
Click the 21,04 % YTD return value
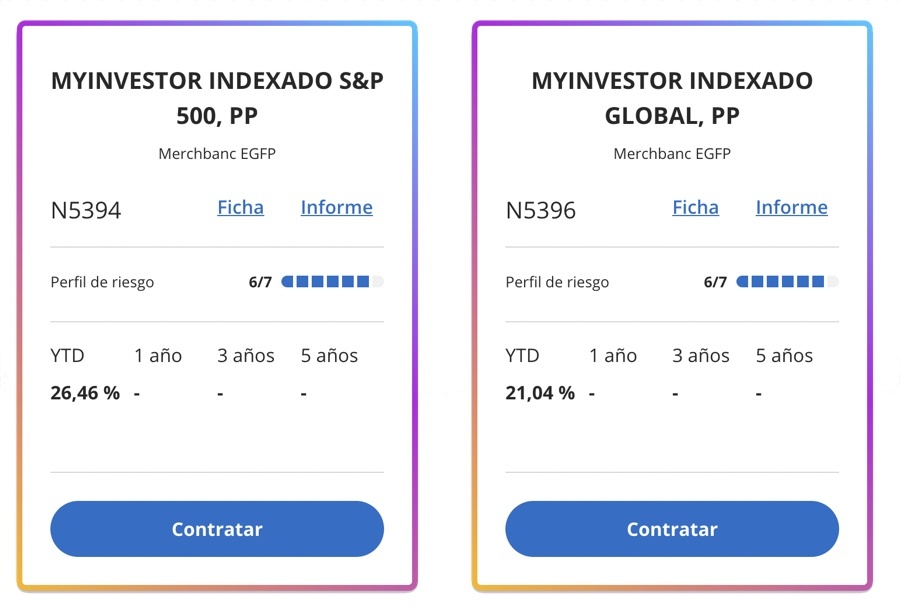coord(540,393)
